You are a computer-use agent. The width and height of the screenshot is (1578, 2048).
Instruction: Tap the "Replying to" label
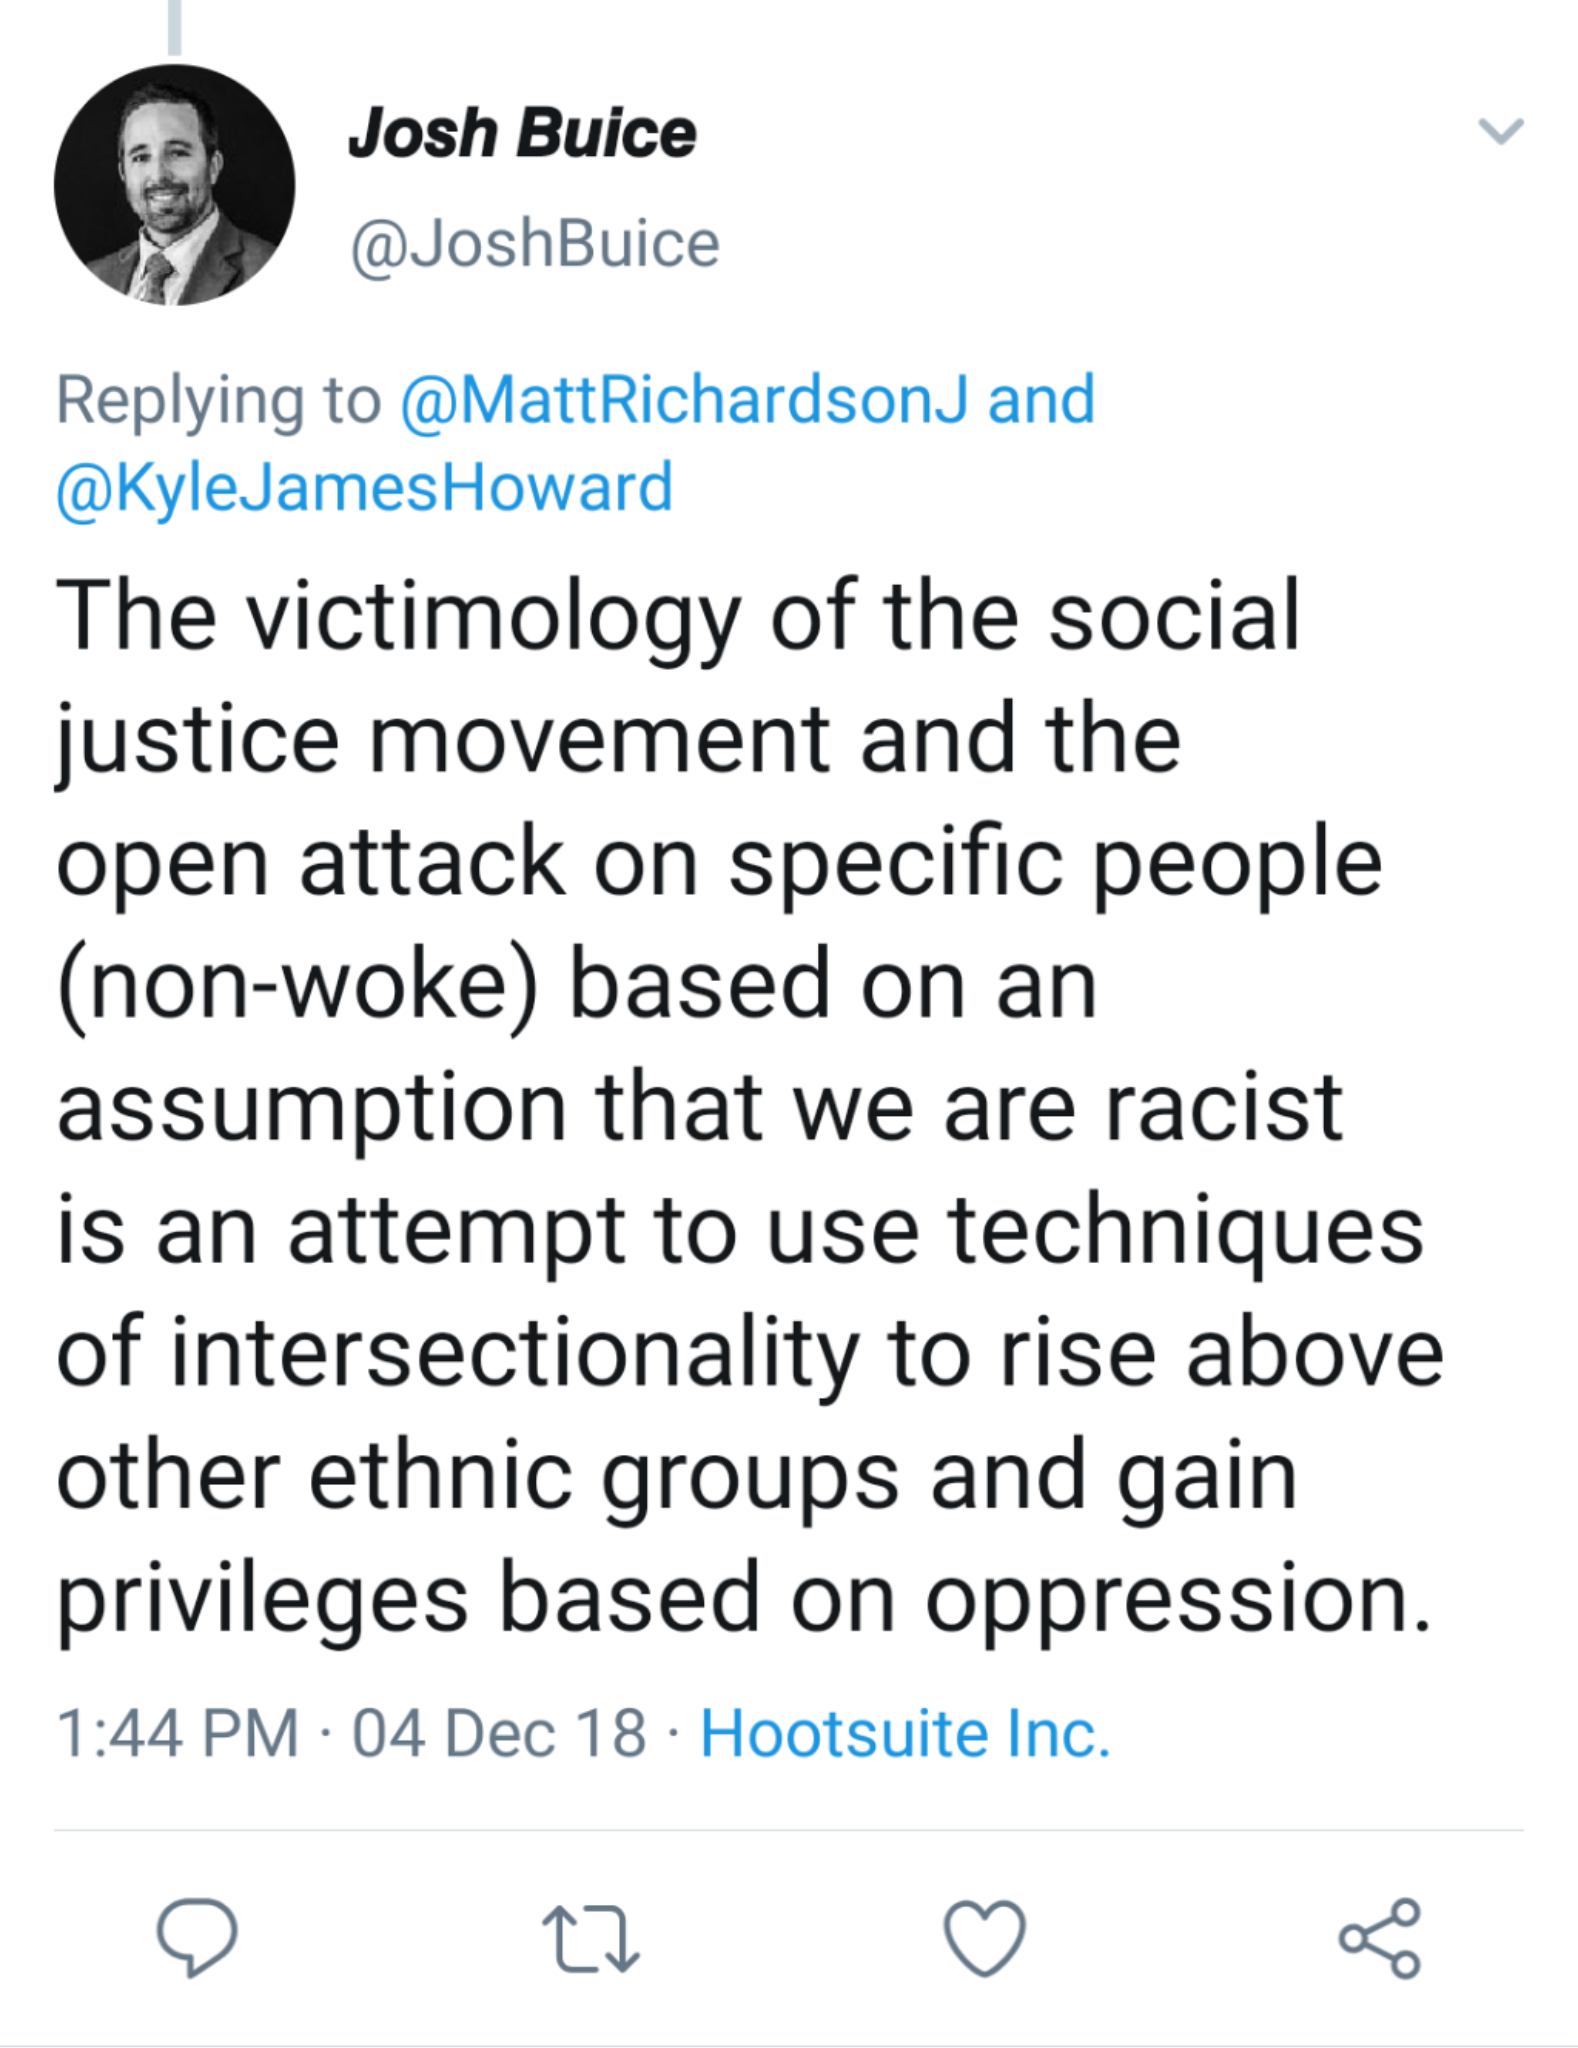(218, 400)
